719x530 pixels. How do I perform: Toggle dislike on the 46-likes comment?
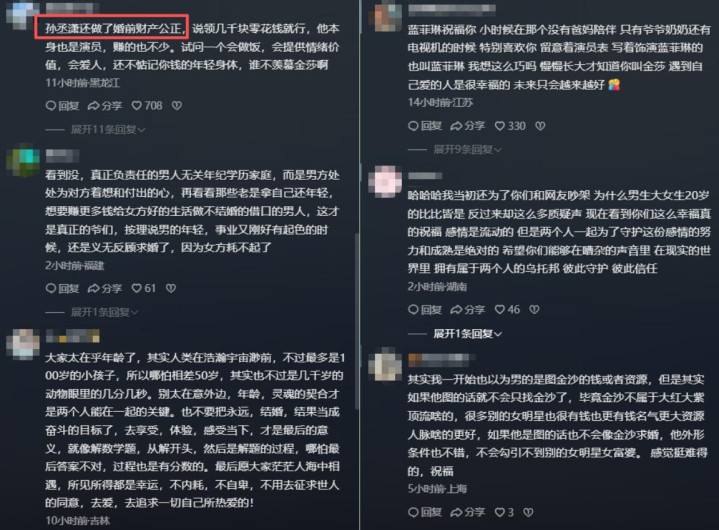coord(534,310)
